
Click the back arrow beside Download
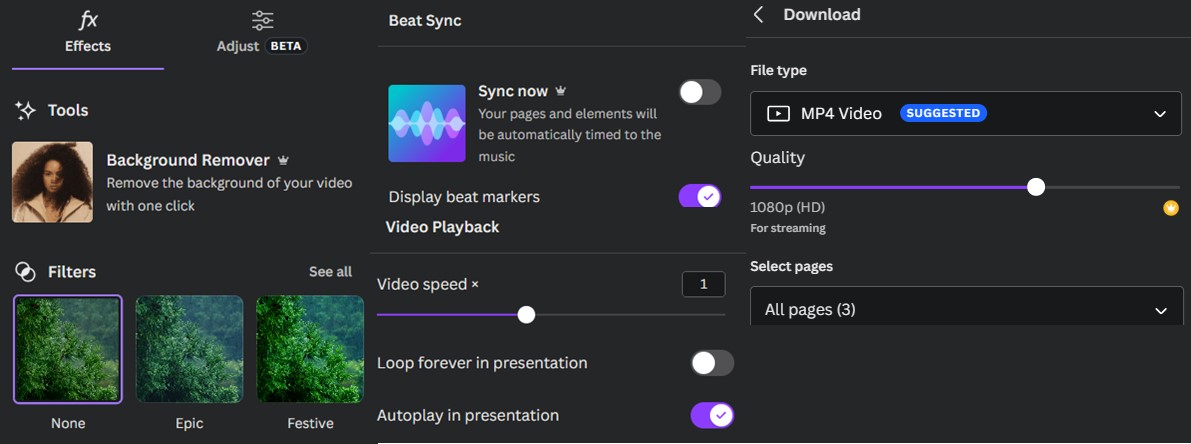click(x=759, y=14)
